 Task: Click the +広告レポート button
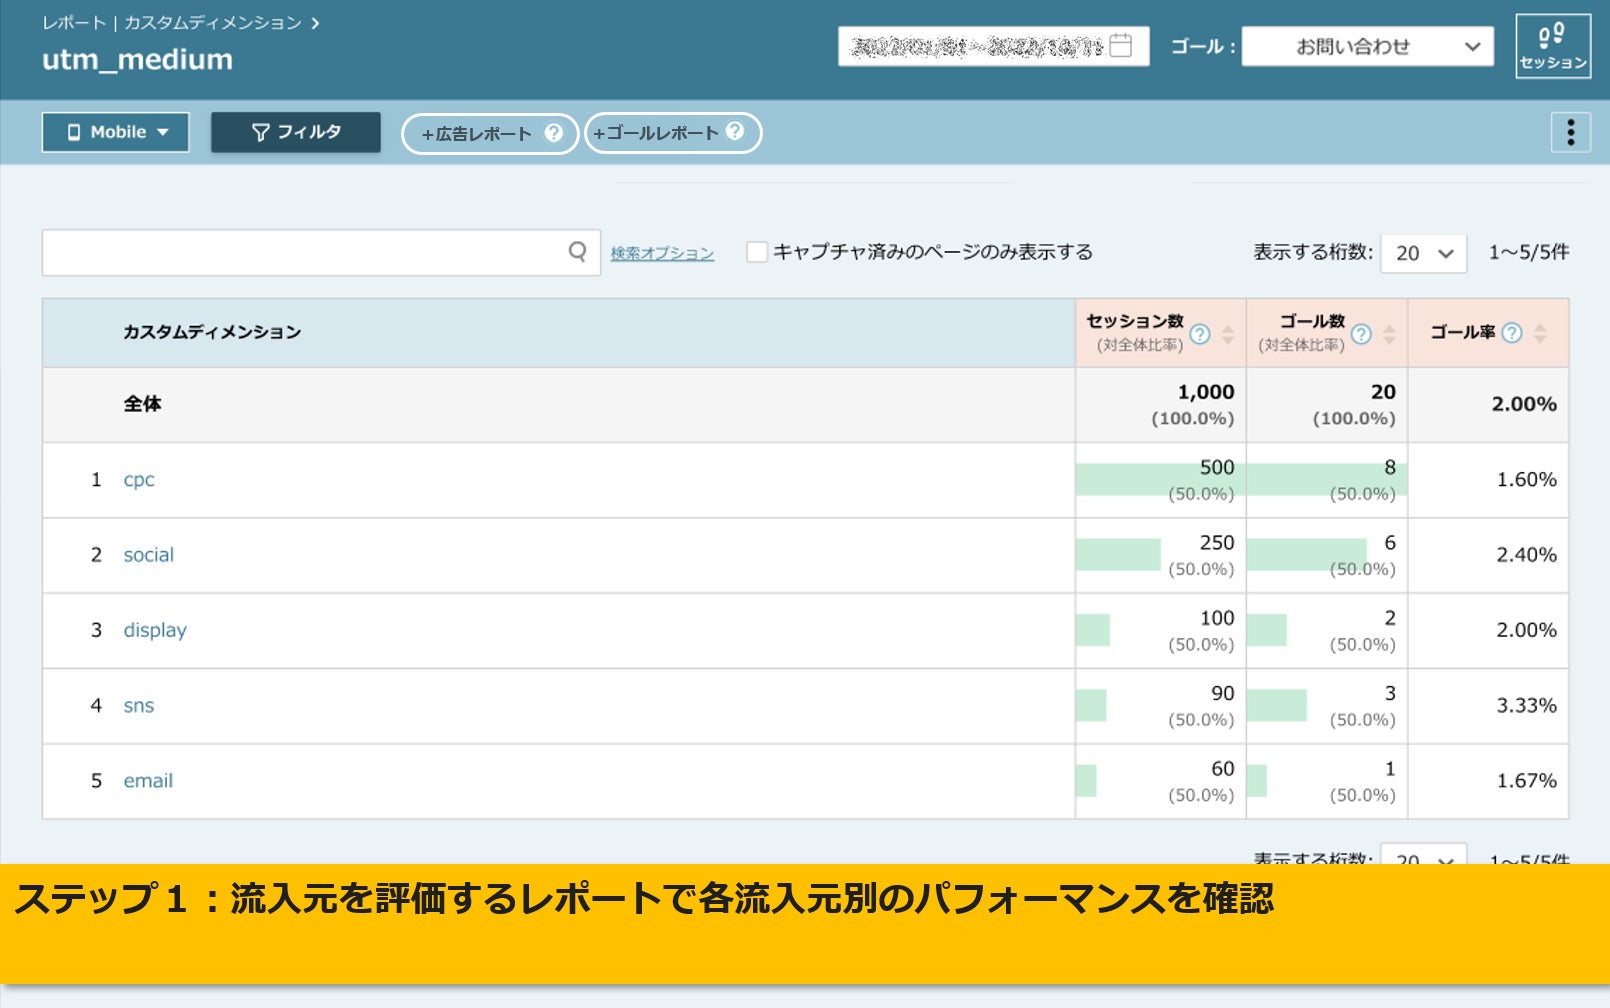pyautogui.click(x=490, y=133)
